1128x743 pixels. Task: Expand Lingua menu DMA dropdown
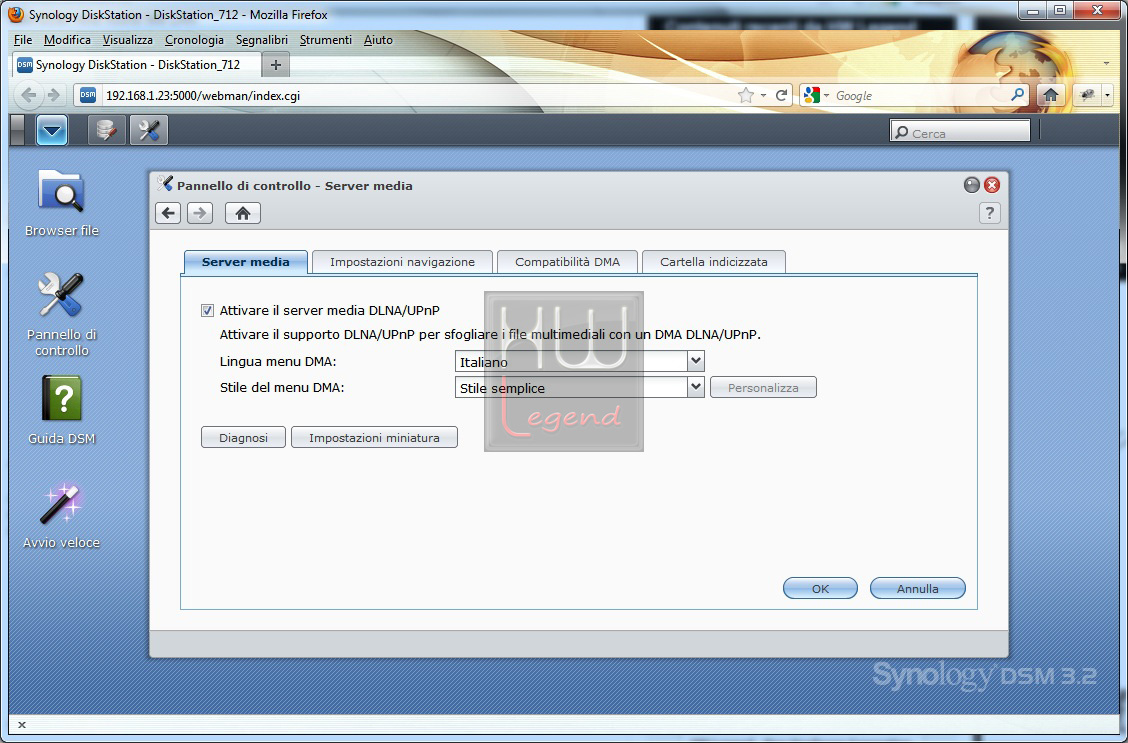(x=696, y=361)
